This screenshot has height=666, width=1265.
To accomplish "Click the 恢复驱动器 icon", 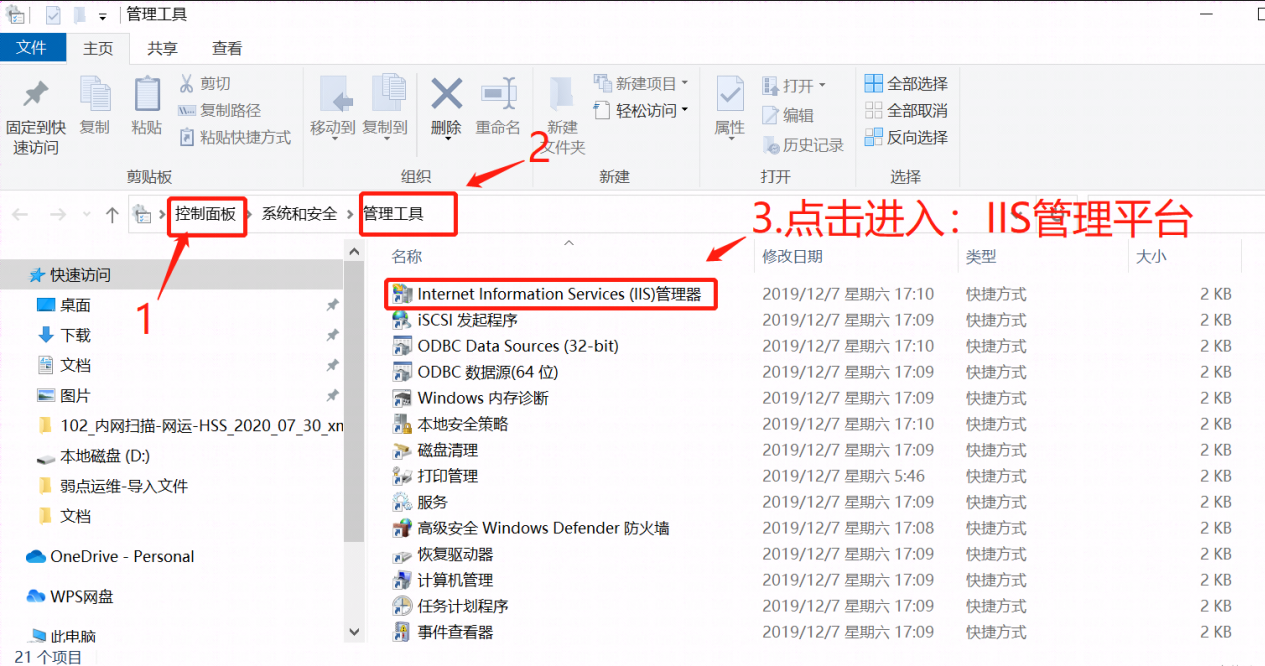I will coord(402,554).
